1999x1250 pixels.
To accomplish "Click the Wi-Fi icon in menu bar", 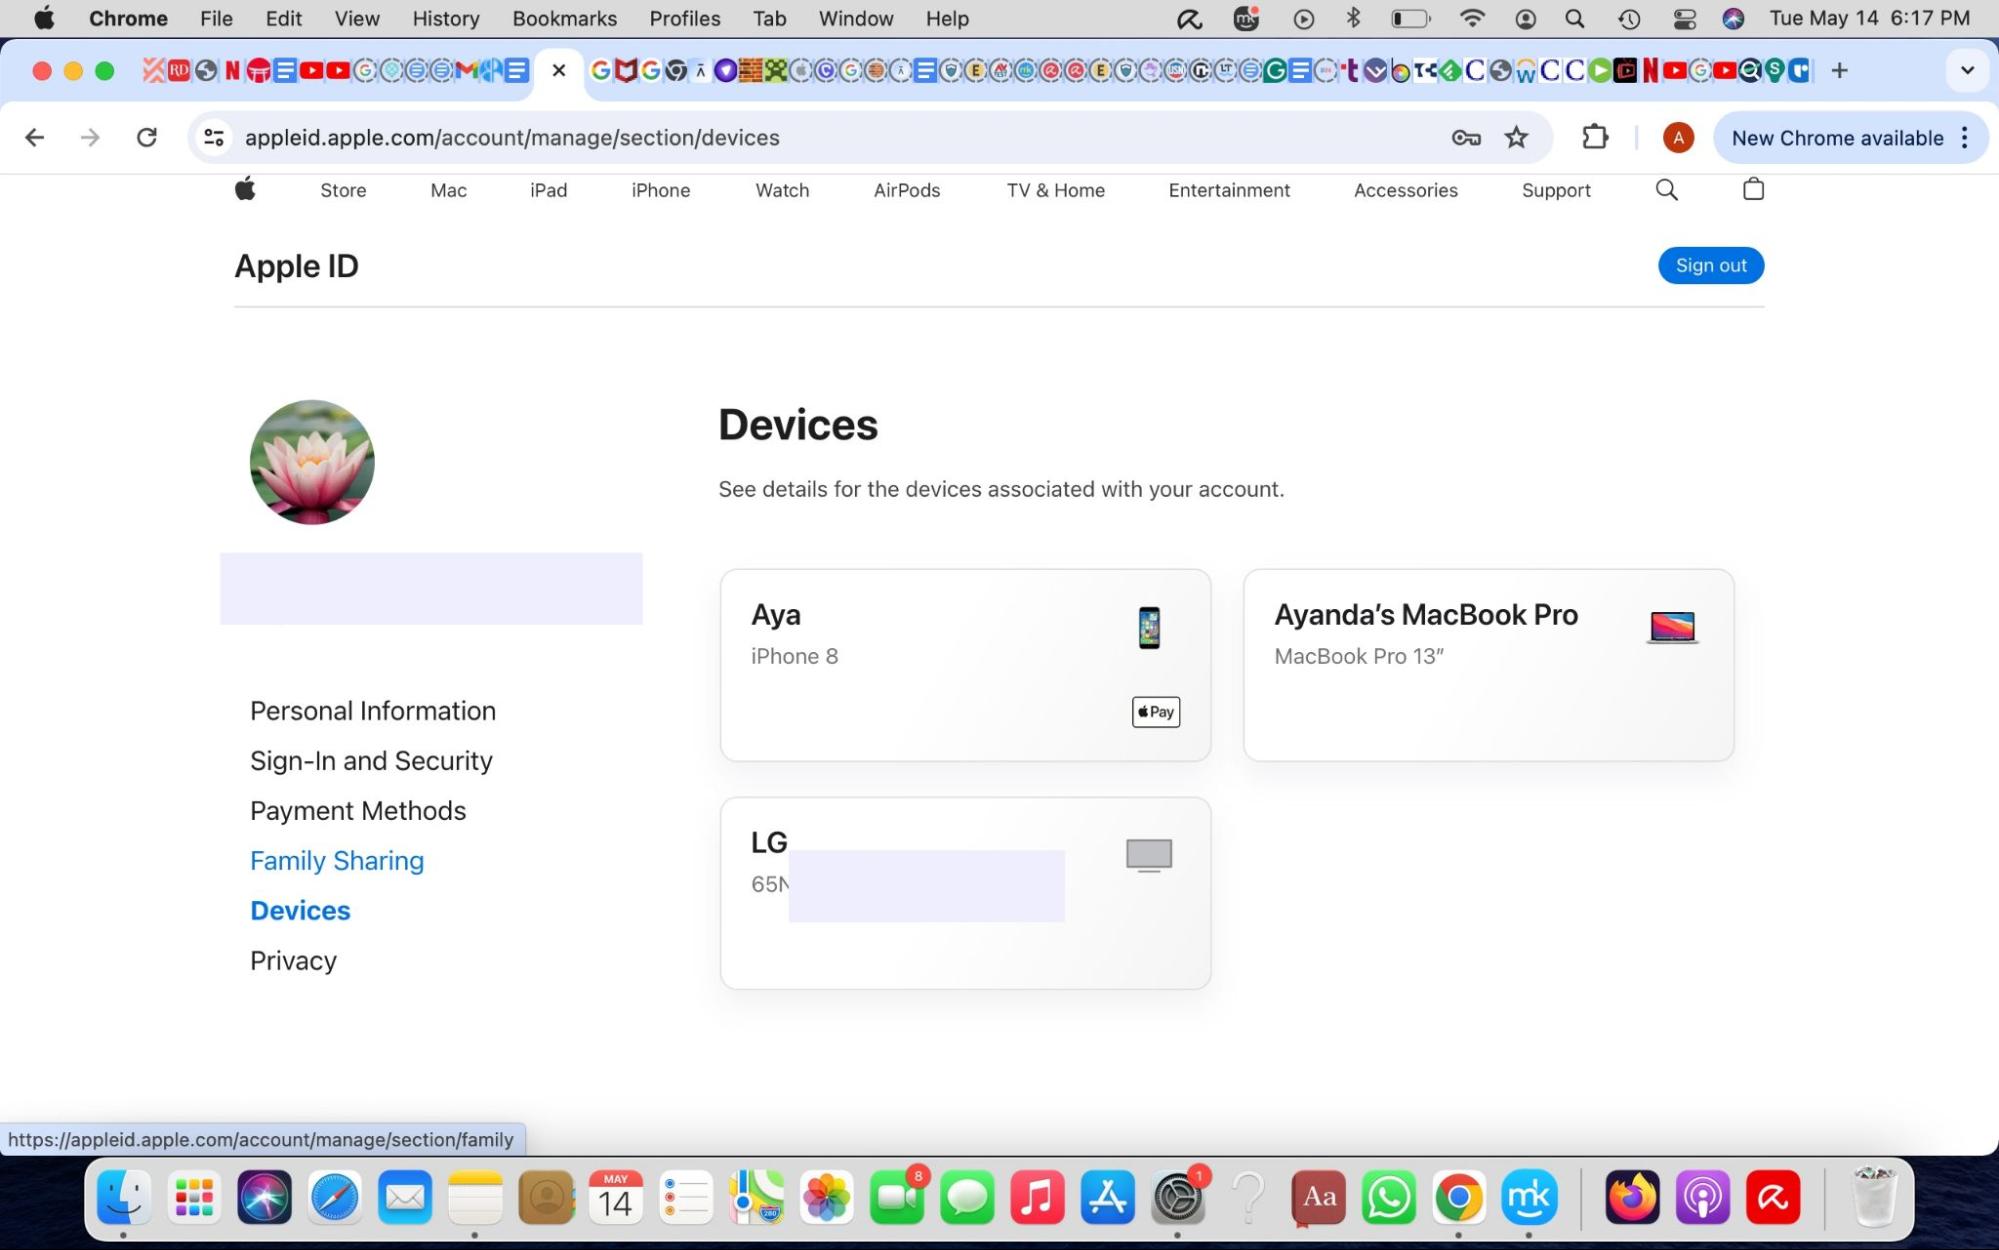I will tap(1471, 18).
